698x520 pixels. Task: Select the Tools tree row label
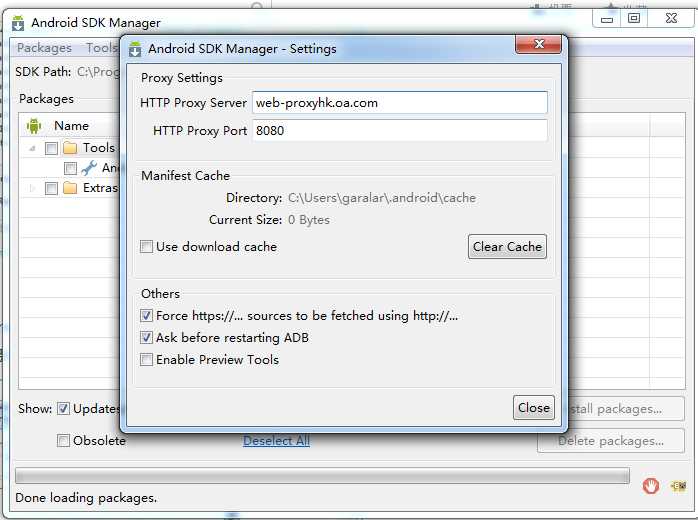tap(99, 148)
